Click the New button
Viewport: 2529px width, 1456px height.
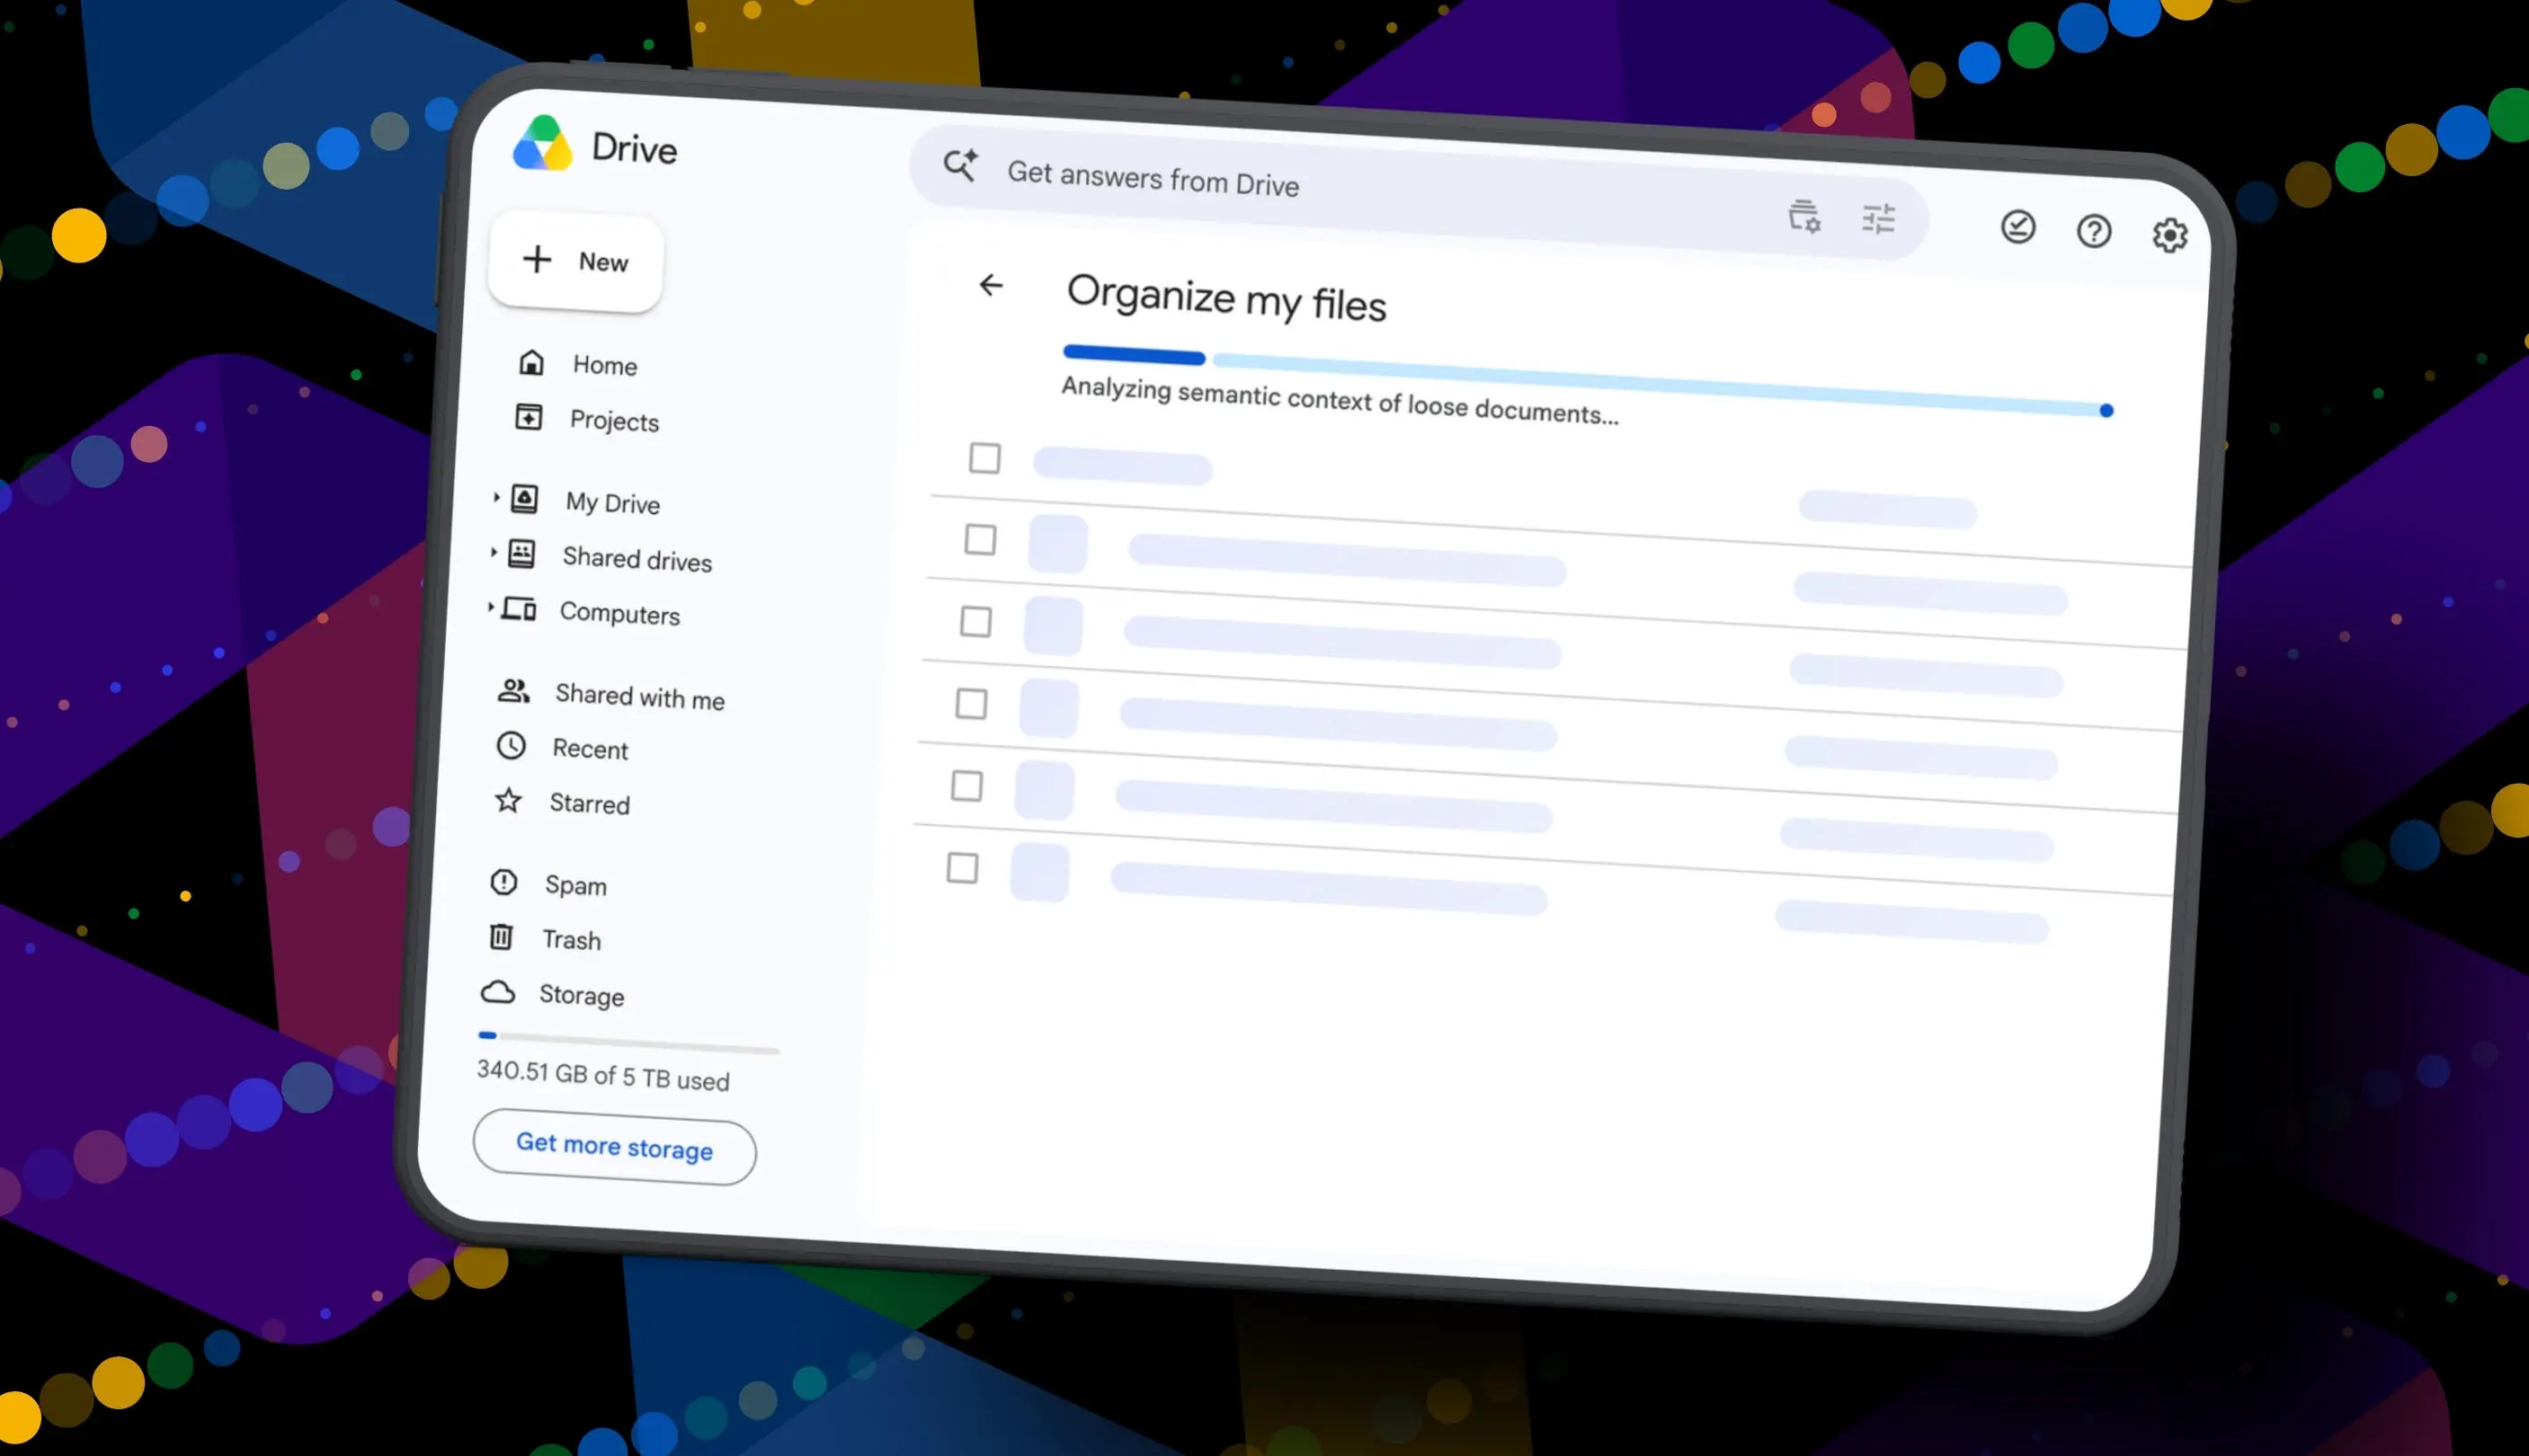pyautogui.click(x=576, y=261)
